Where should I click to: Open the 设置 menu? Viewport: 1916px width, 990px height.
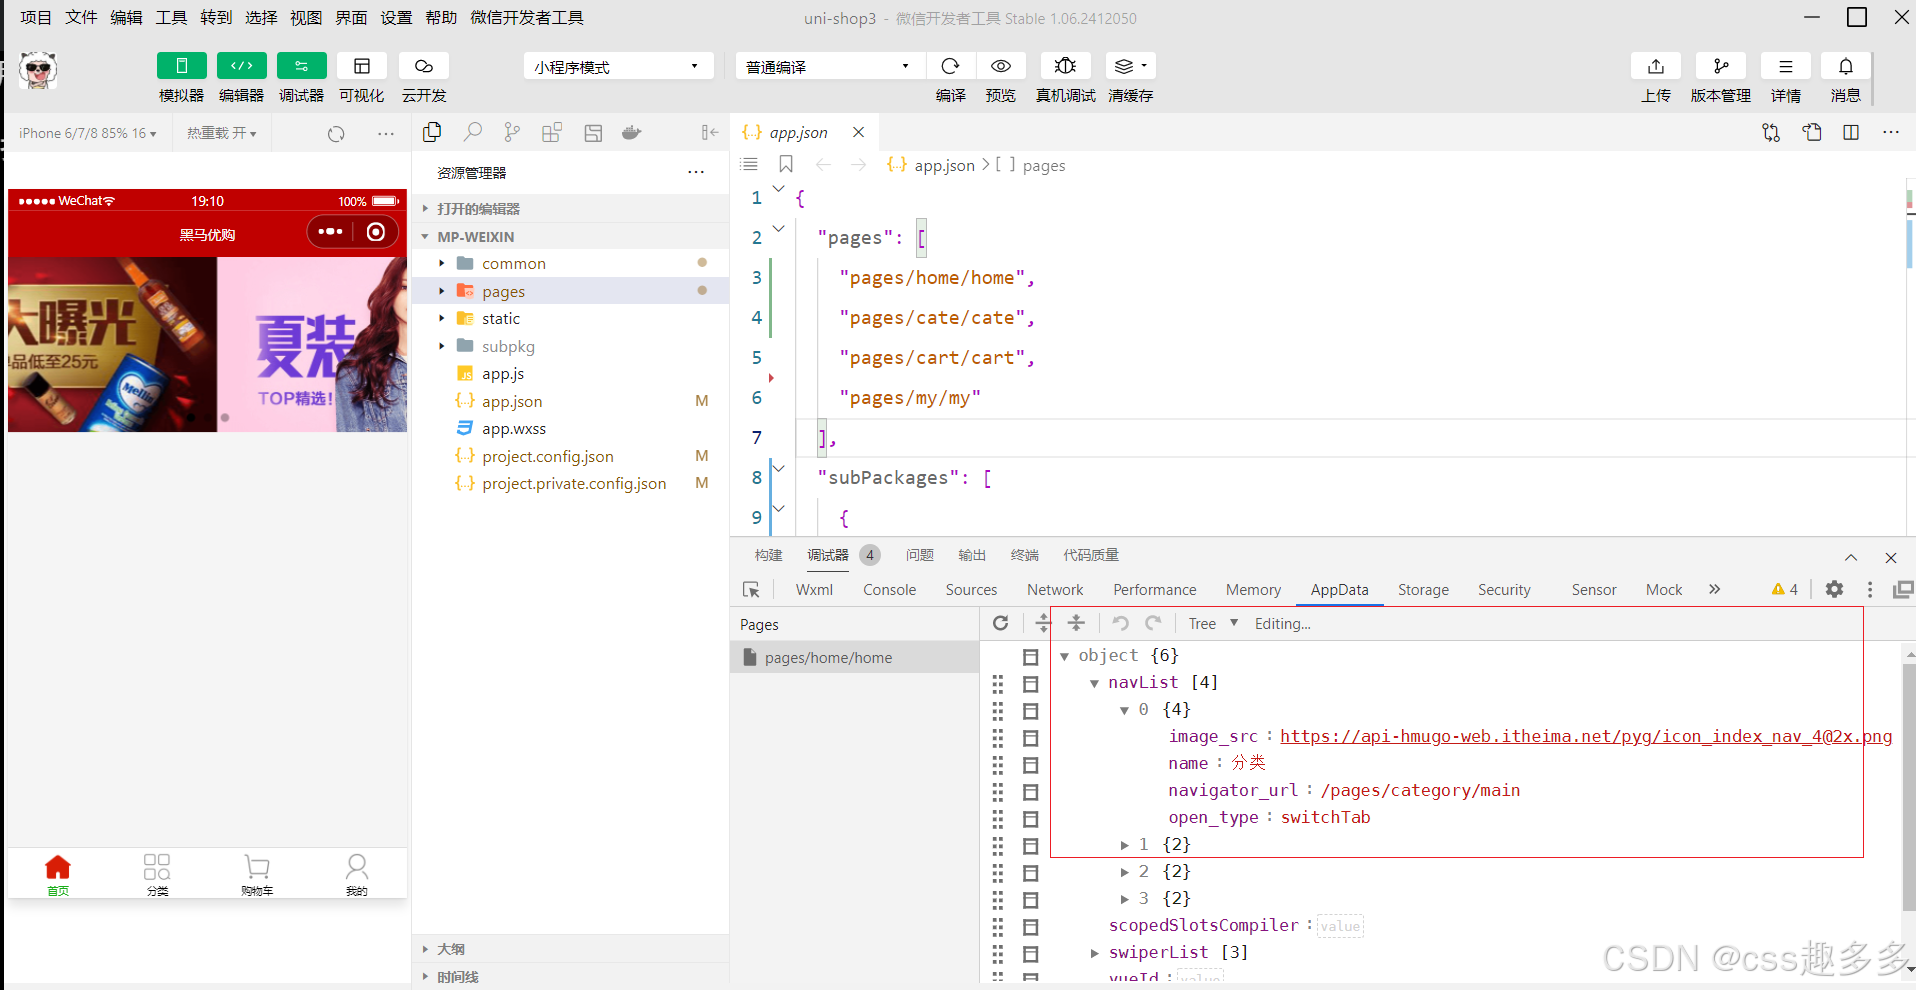click(396, 18)
